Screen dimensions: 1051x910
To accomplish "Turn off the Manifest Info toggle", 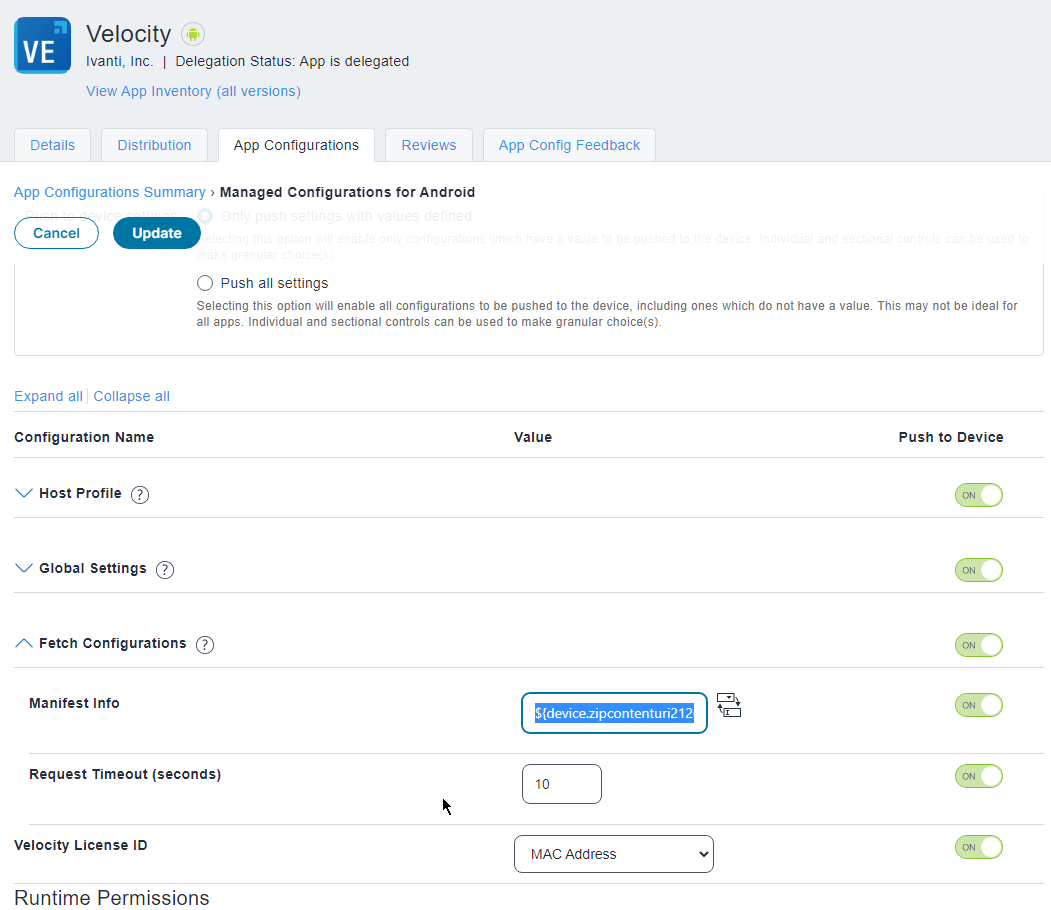I will tap(978, 705).
